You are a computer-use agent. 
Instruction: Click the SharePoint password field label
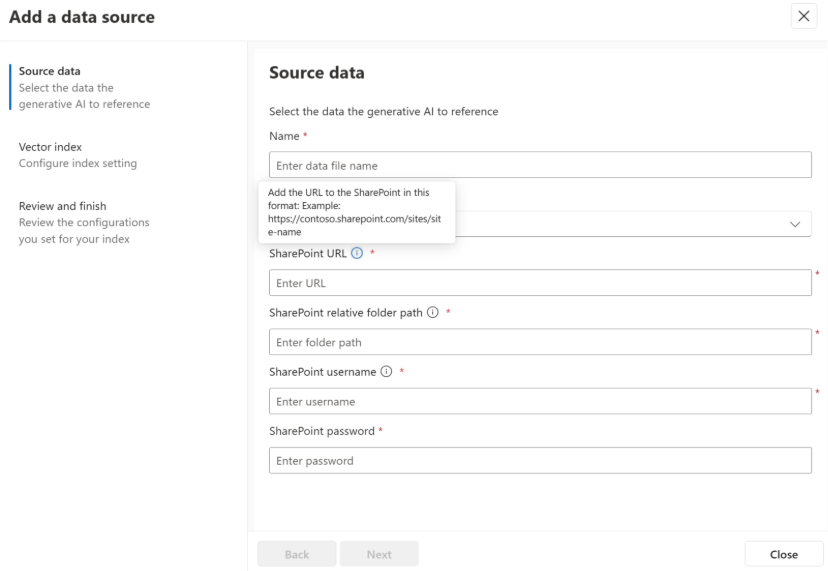321,431
